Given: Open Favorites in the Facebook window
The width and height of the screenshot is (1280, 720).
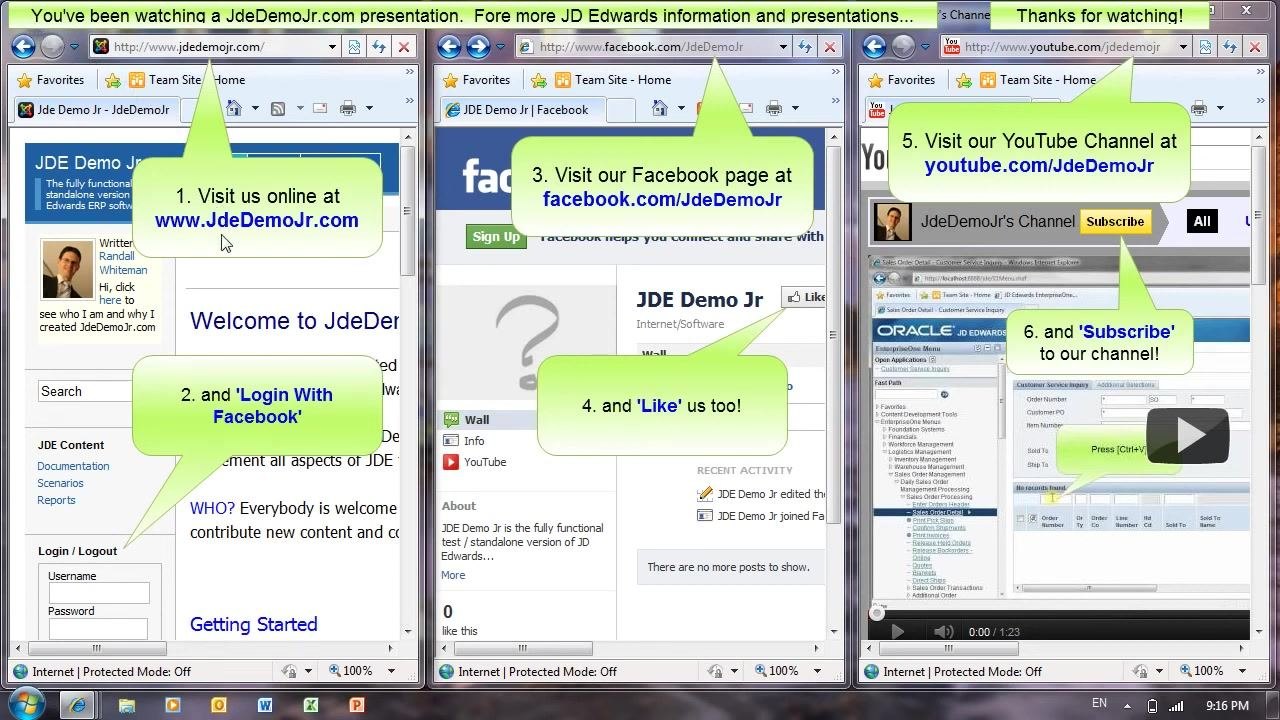Looking at the screenshot, I should click(x=476, y=80).
